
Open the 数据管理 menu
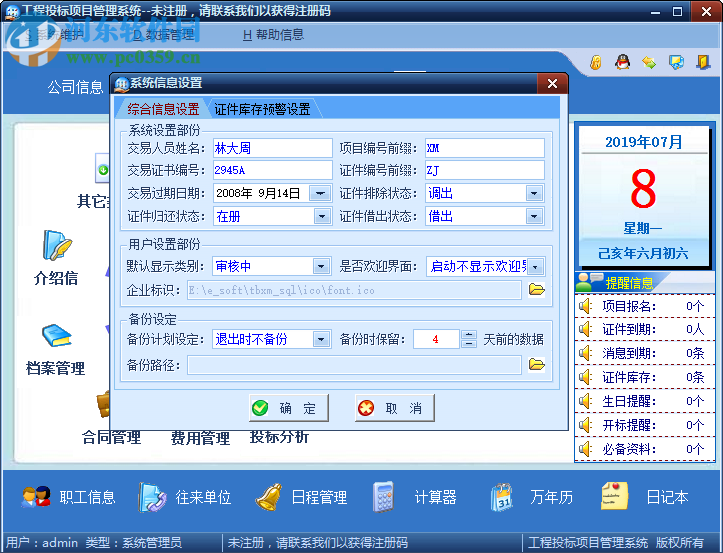pos(164,35)
